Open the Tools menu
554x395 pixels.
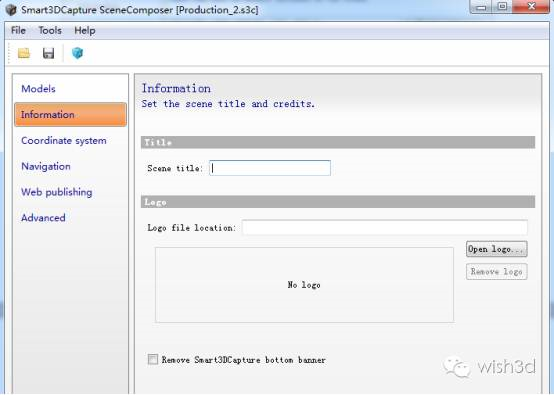click(x=50, y=30)
